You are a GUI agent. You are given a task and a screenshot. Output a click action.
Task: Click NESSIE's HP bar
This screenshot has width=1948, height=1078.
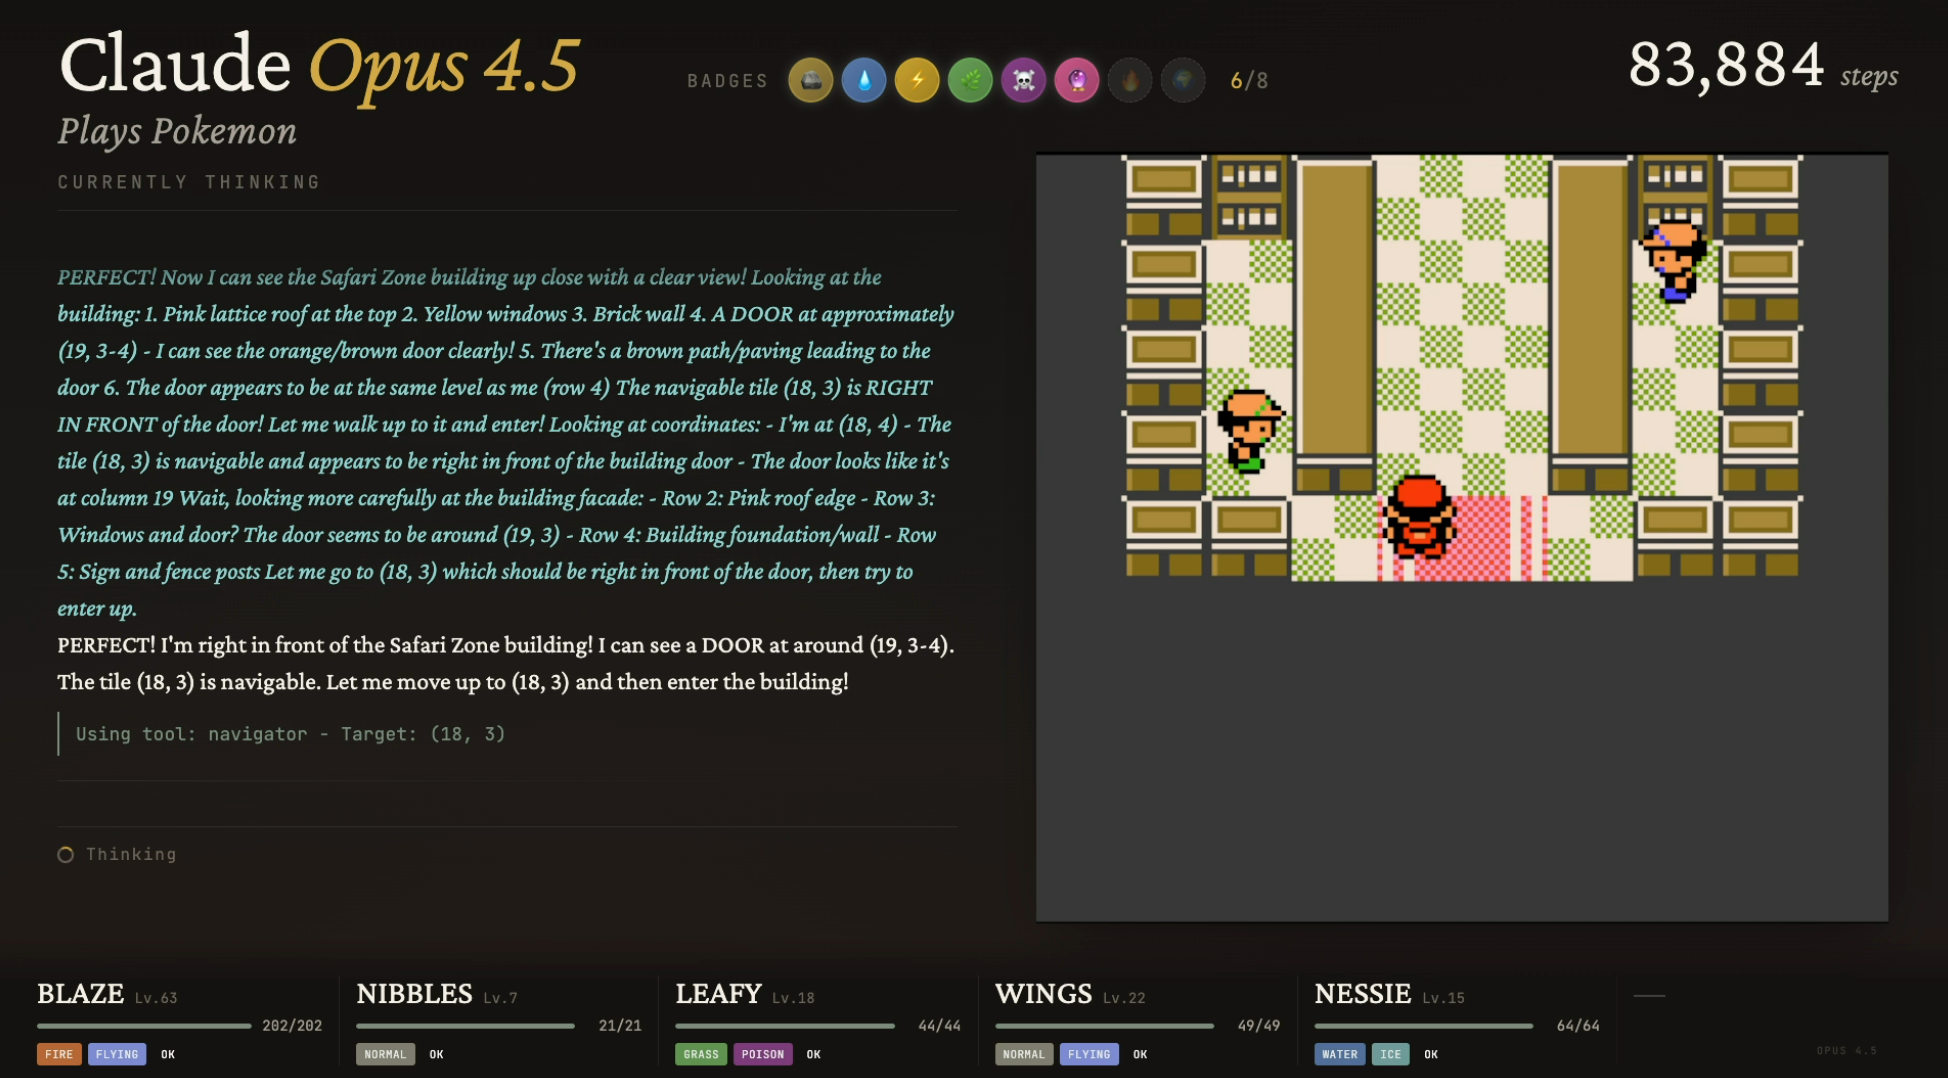coord(1423,1026)
